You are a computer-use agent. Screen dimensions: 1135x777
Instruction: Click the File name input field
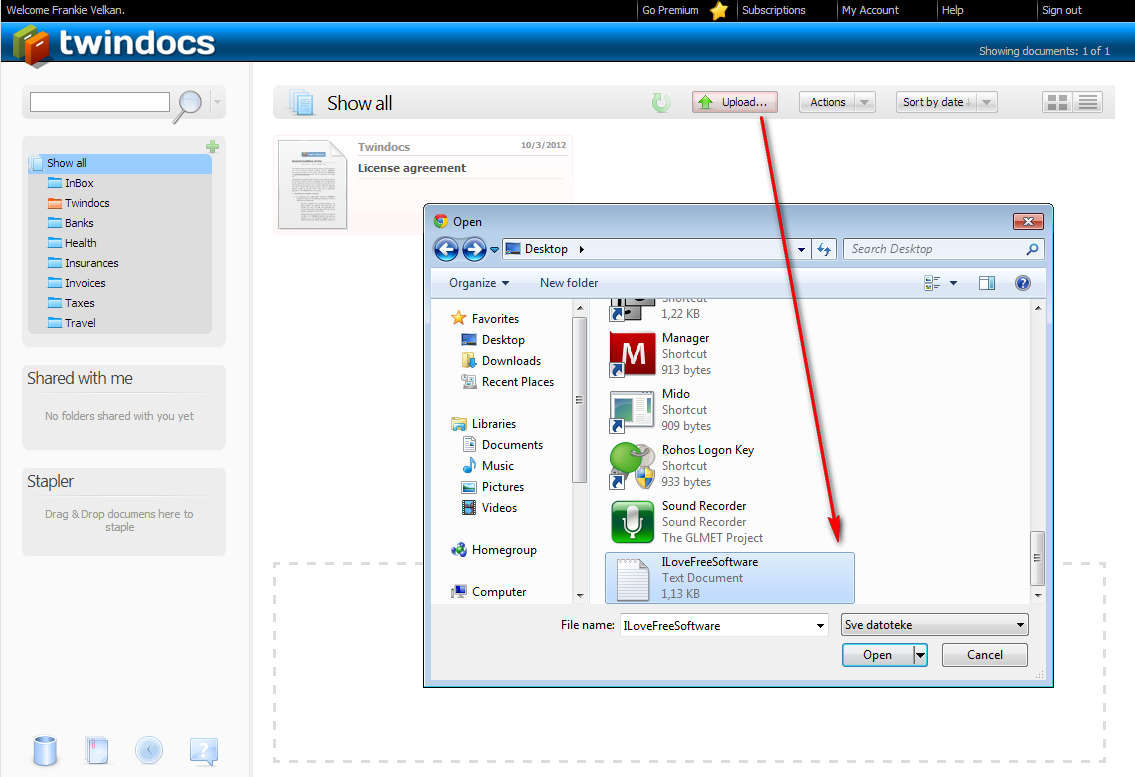click(x=717, y=626)
